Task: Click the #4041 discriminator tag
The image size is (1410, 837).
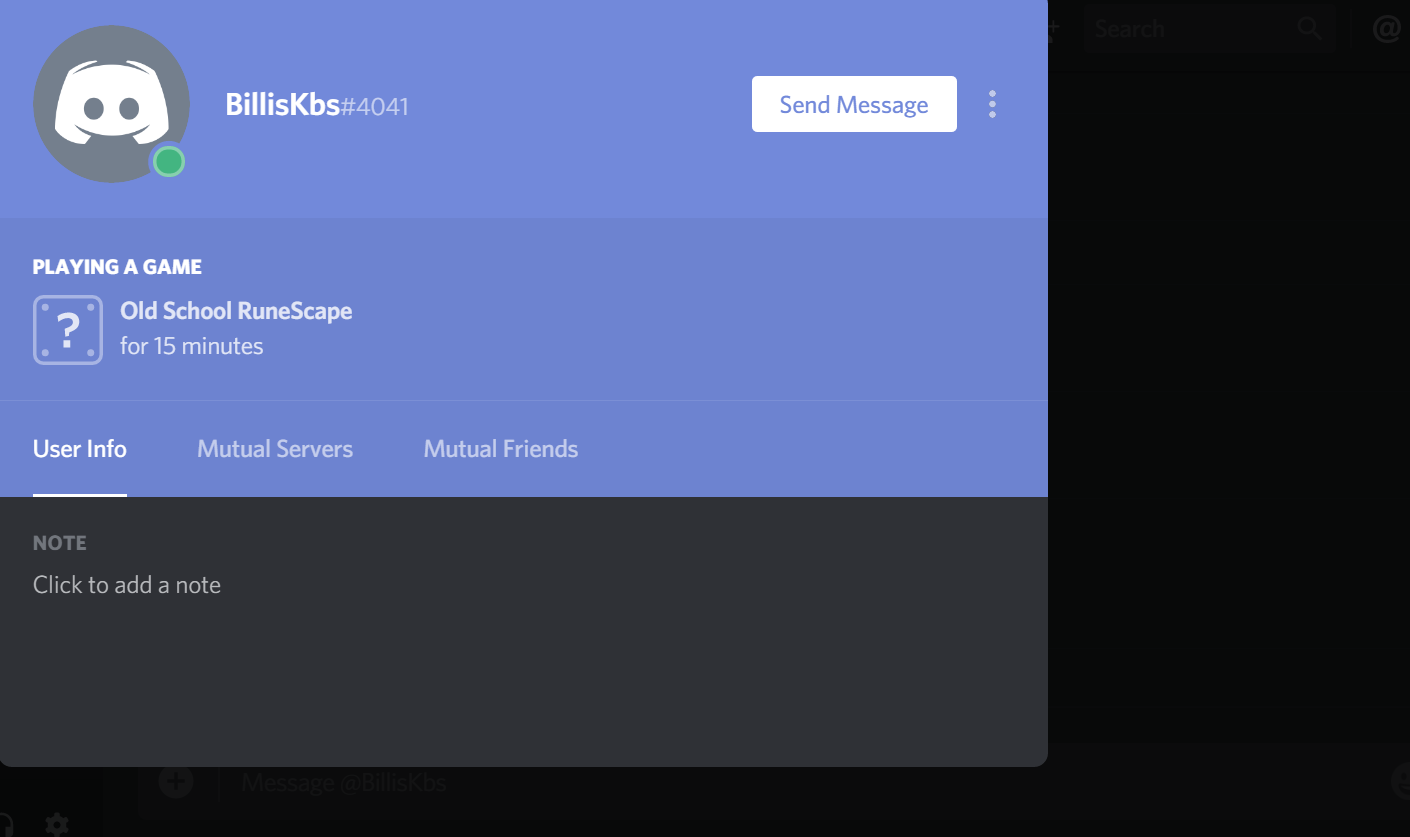Action: [375, 106]
